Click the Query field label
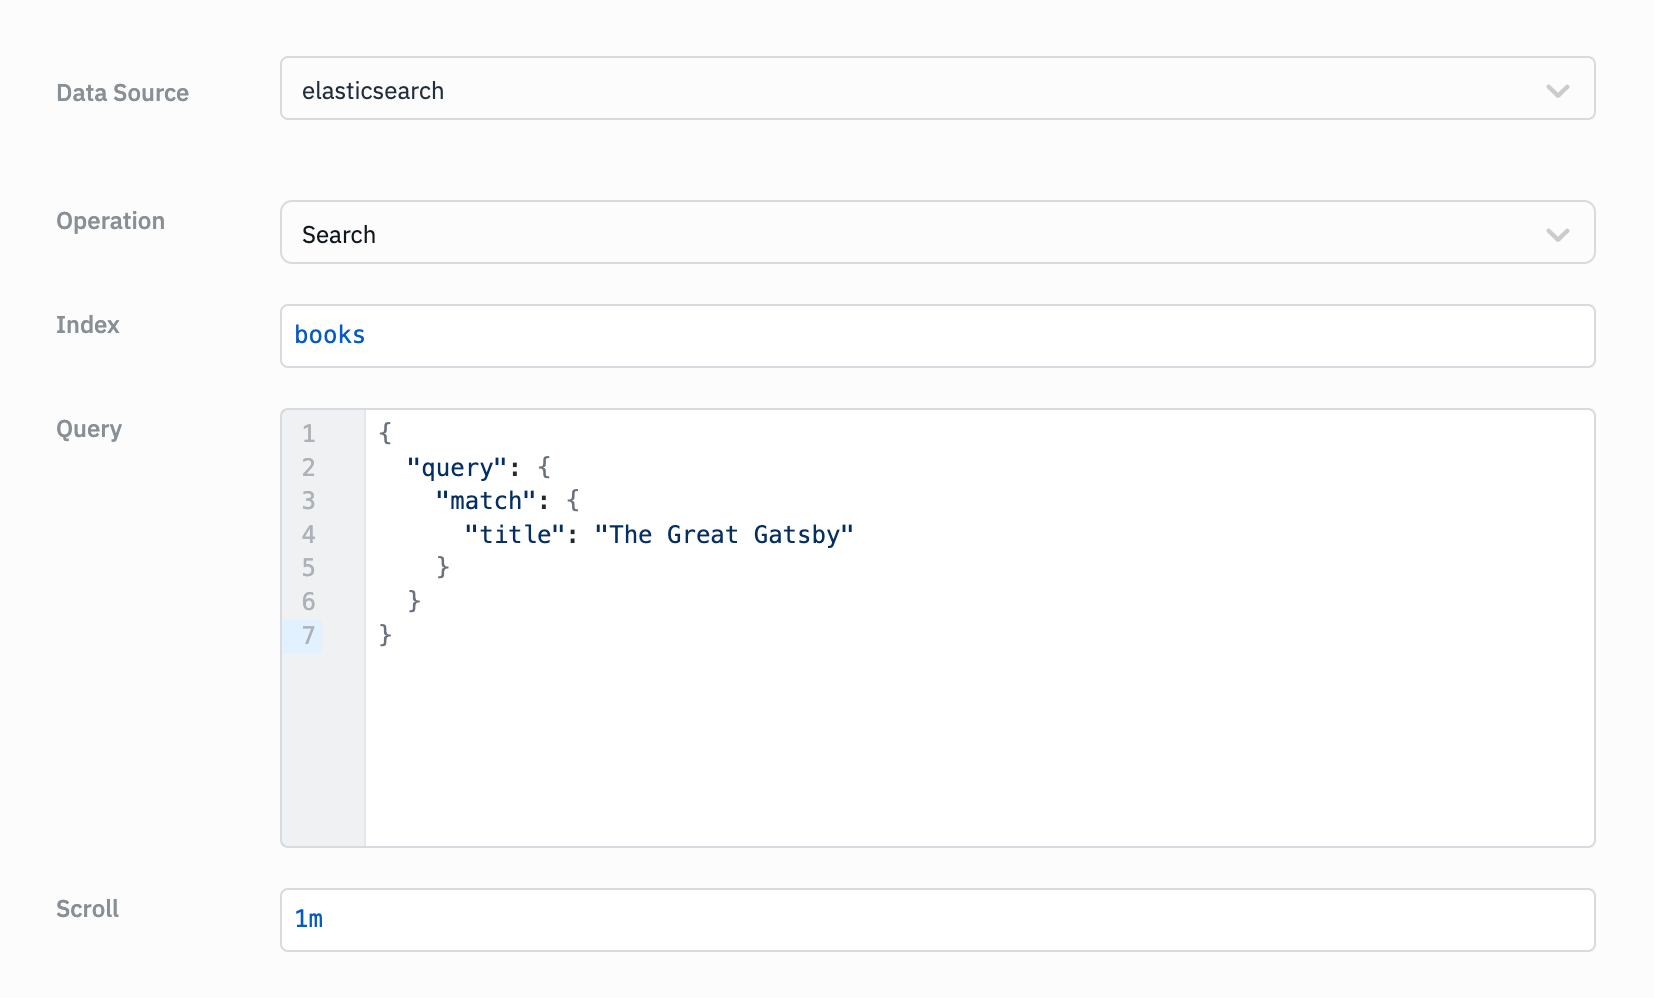Viewport: 1654px width, 998px height. coord(89,429)
